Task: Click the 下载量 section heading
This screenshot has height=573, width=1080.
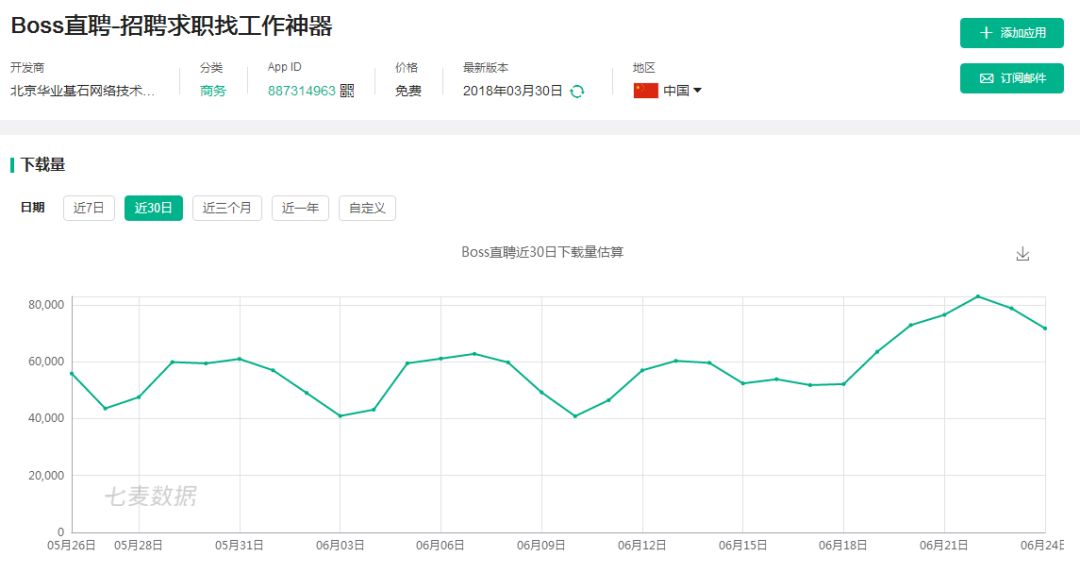Action: [43, 165]
